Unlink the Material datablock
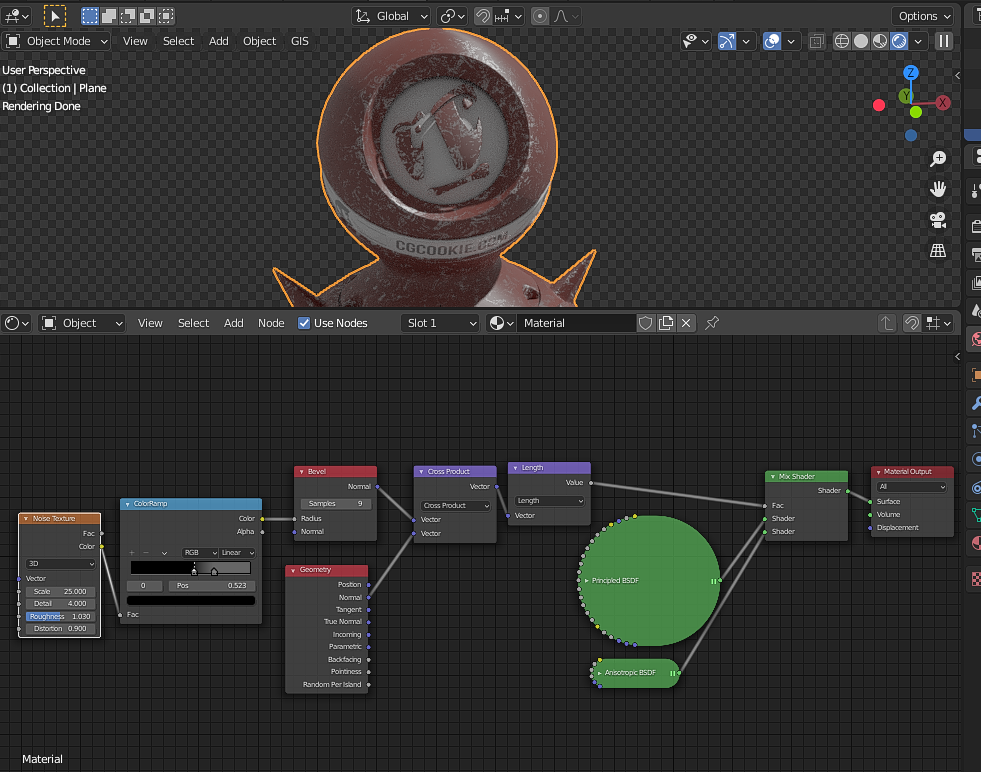This screenshot has height=772, width=981. (686, 323)
